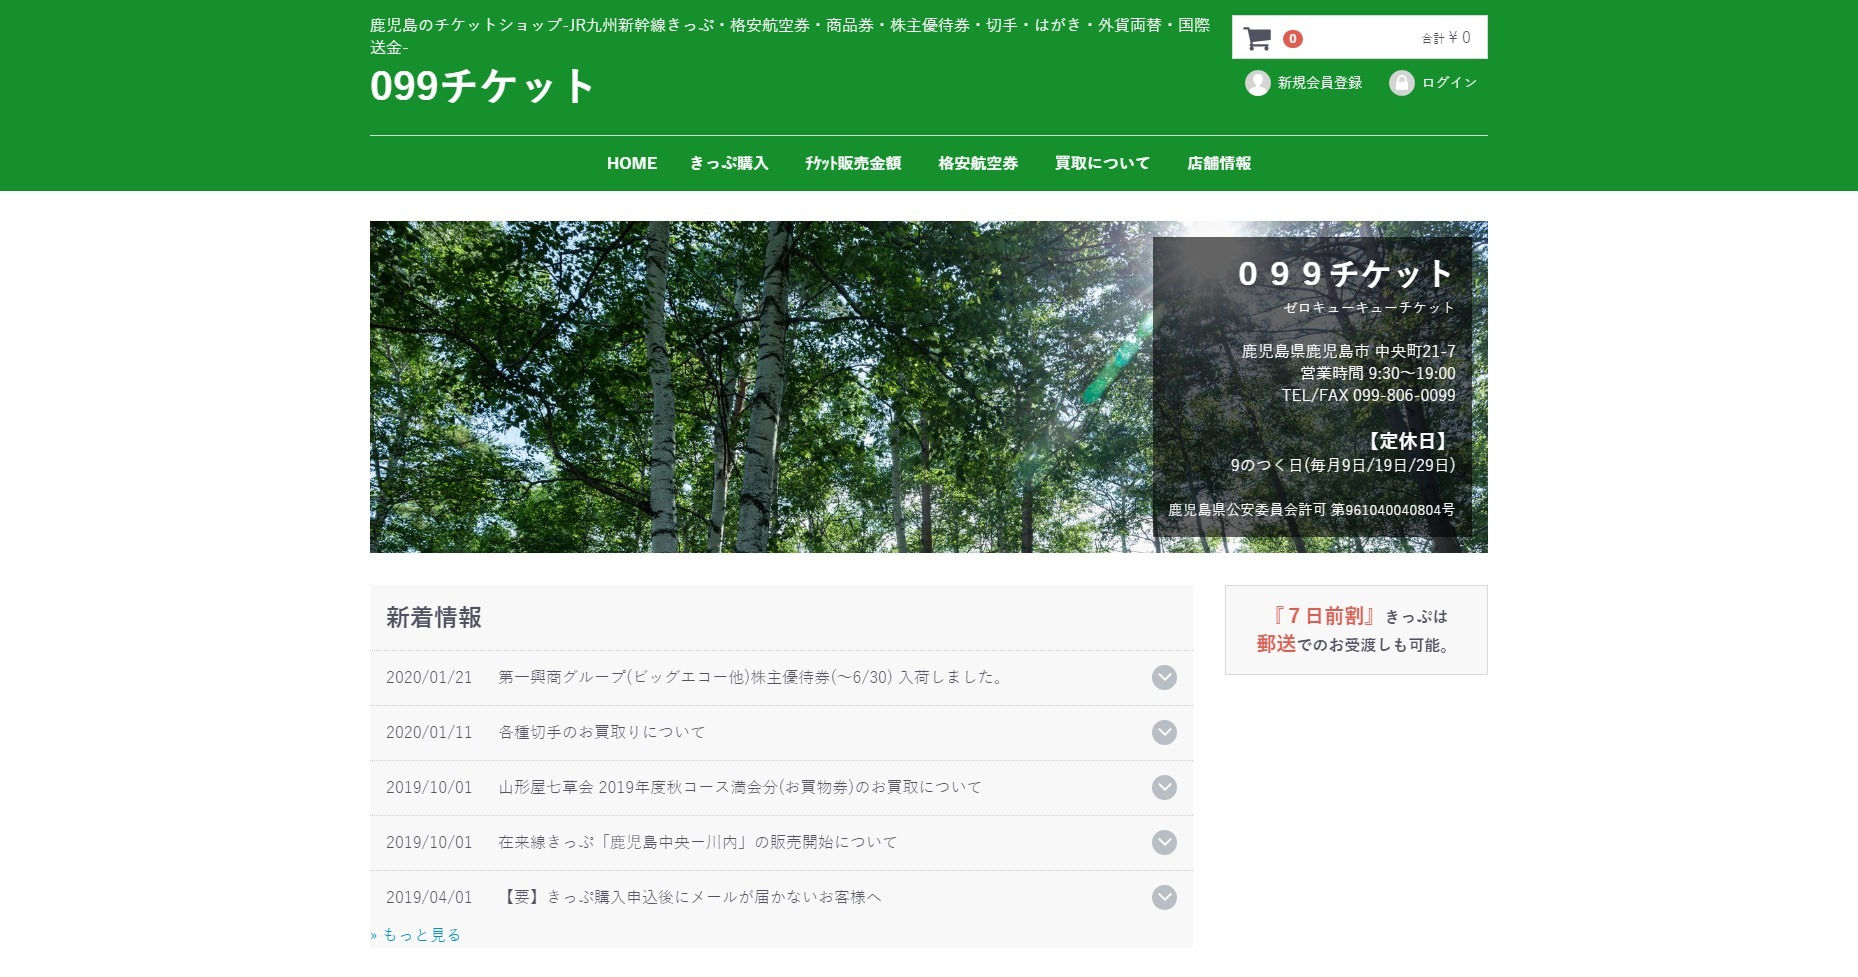Expand the 2019/04/01 news entry arrow
This screenshot has width=1858, height=977.
(x=1164, y=897)
